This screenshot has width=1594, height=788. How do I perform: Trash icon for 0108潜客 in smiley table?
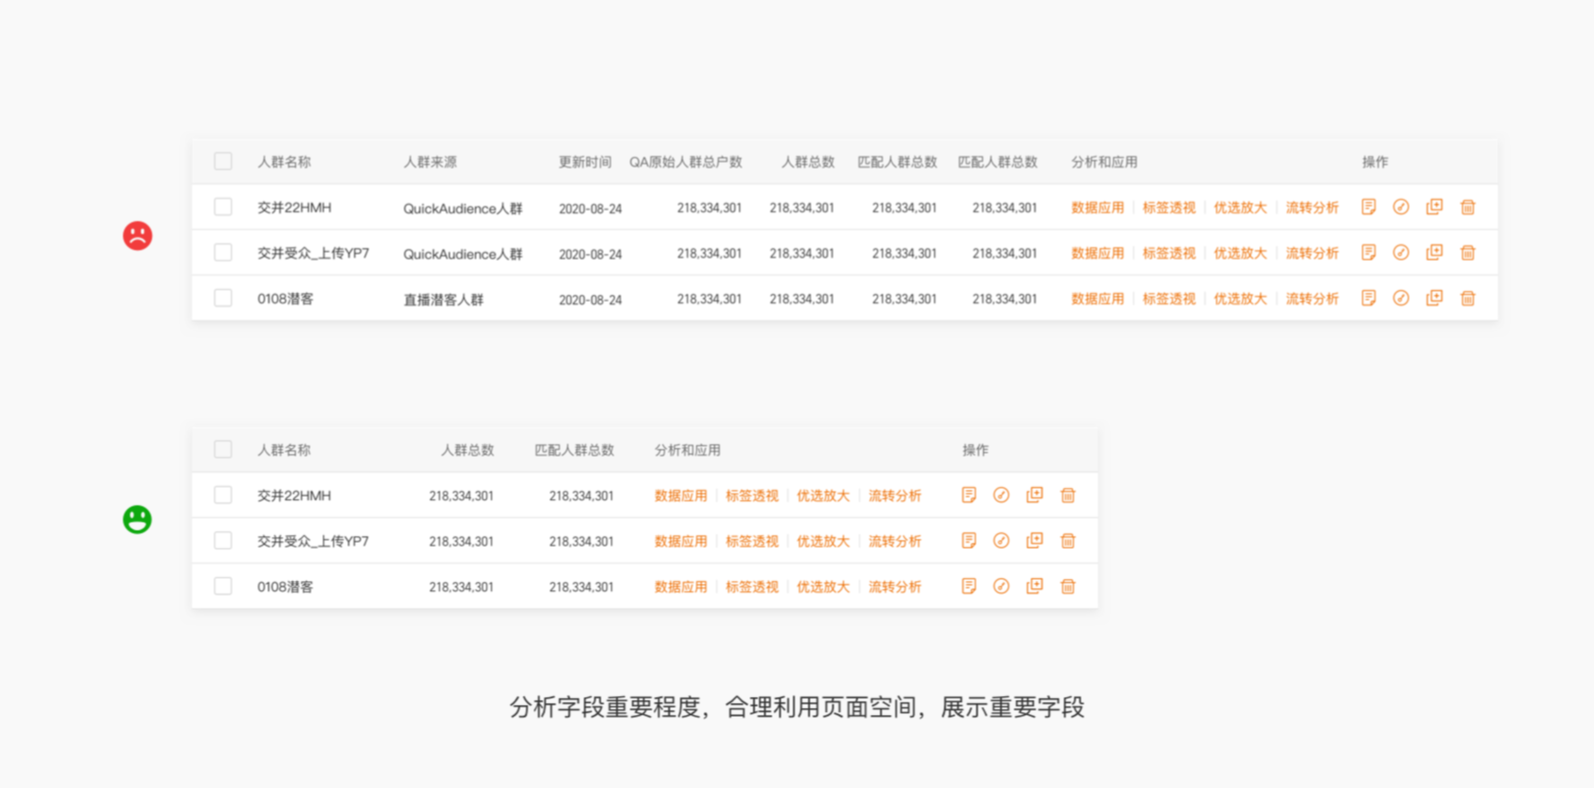(x=1068, y=586)
